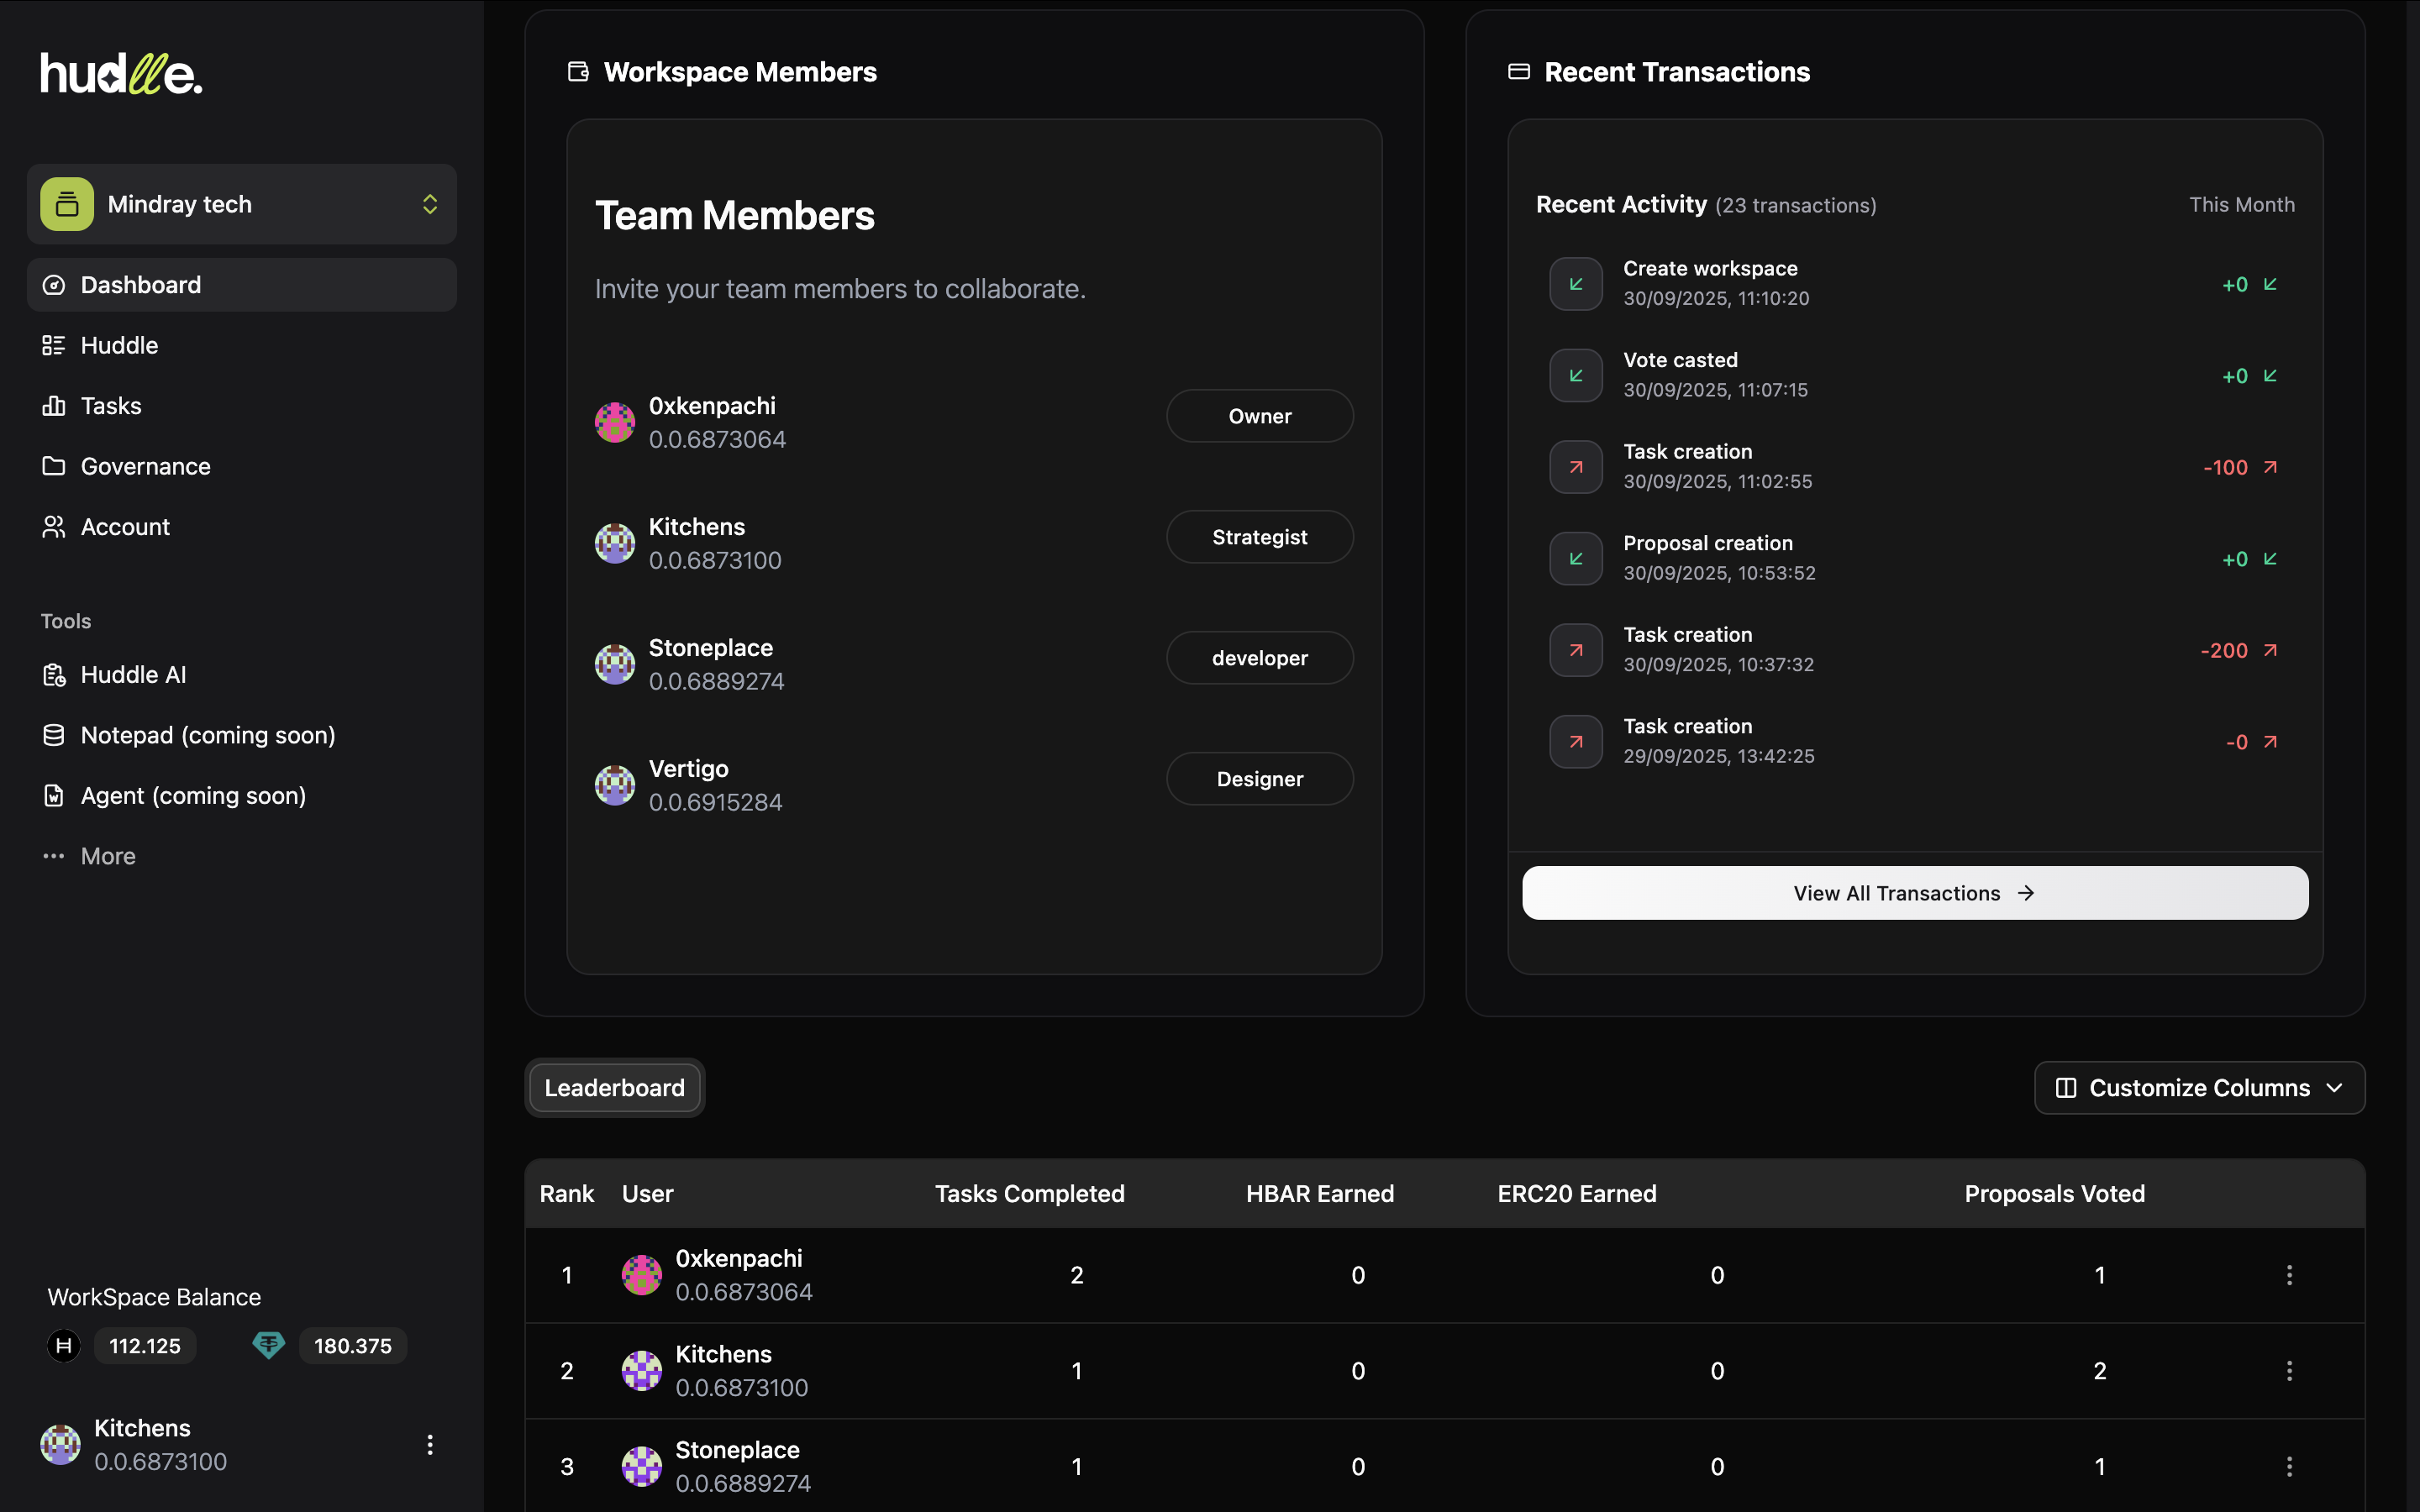
Task: Open the Huddle sidebar item
Action: point(242,345)
